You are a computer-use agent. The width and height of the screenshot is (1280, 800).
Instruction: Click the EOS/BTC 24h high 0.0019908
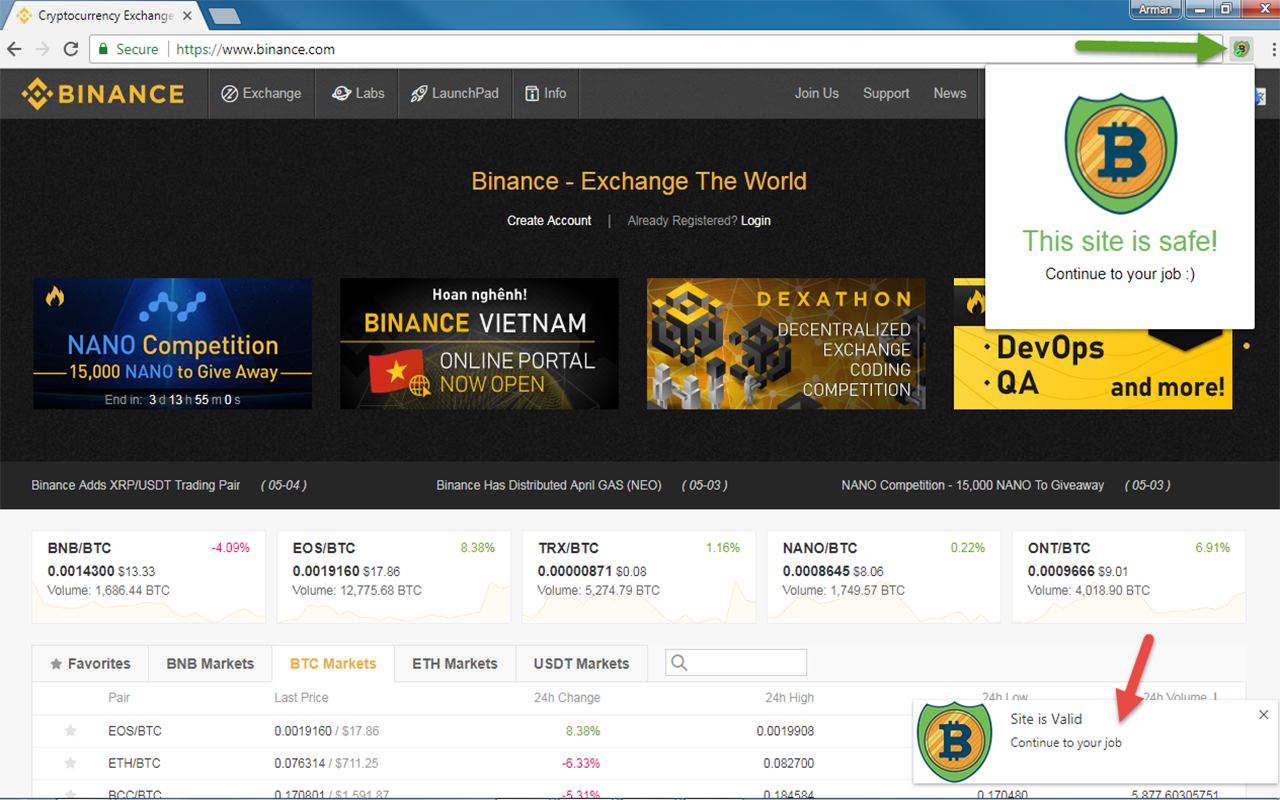[785, 731]
